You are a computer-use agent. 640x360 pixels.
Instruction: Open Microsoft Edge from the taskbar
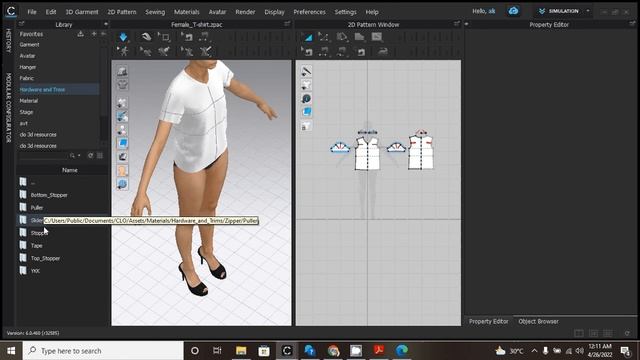pos(402,350)
